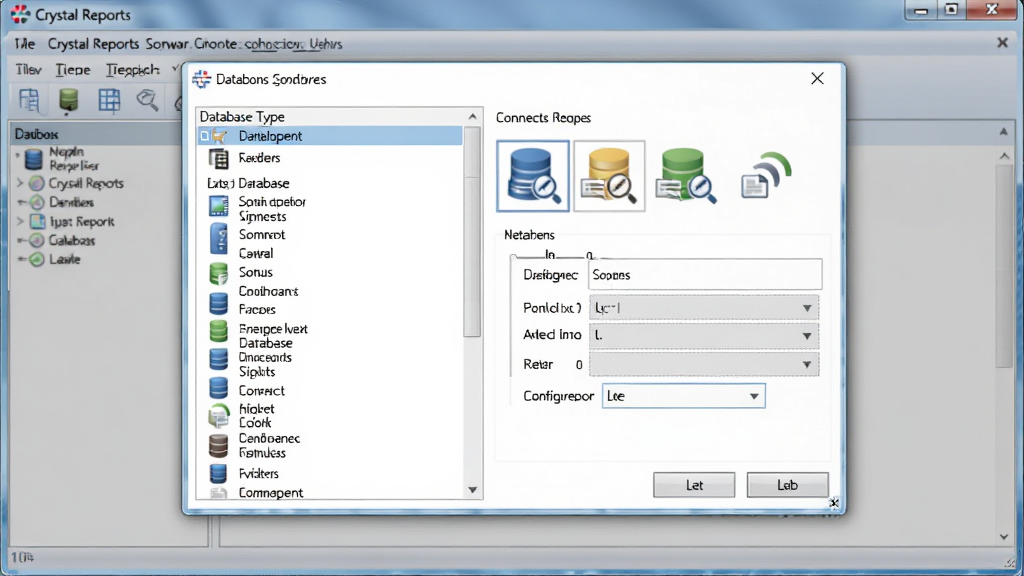Close the inner document with the menu-bar X
The width and height of the screenshot is (1024, 576).
[1002, 42]
